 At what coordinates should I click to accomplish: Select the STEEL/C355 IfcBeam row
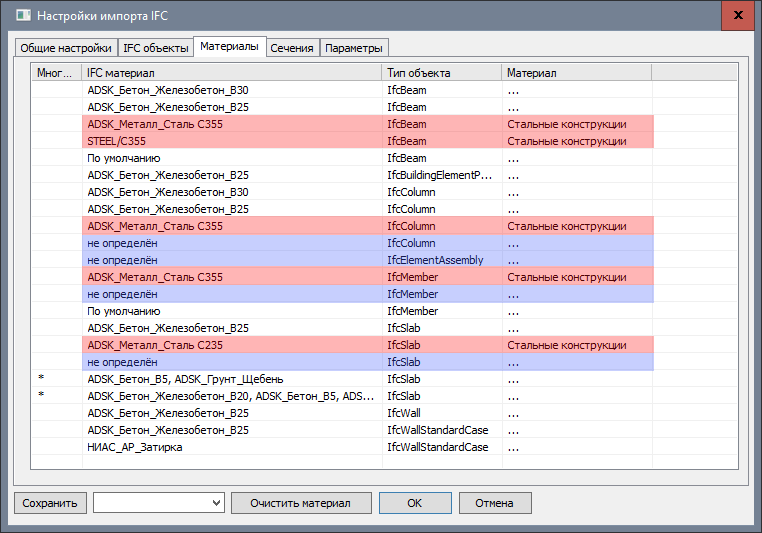[232, 141]
